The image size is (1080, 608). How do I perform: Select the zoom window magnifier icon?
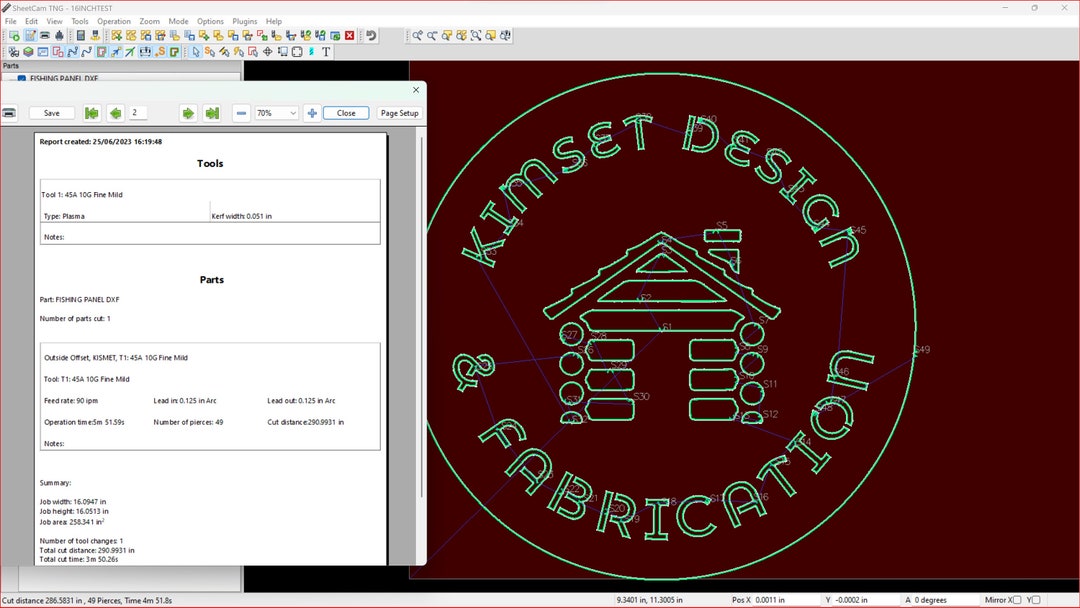tap(476, 35)
